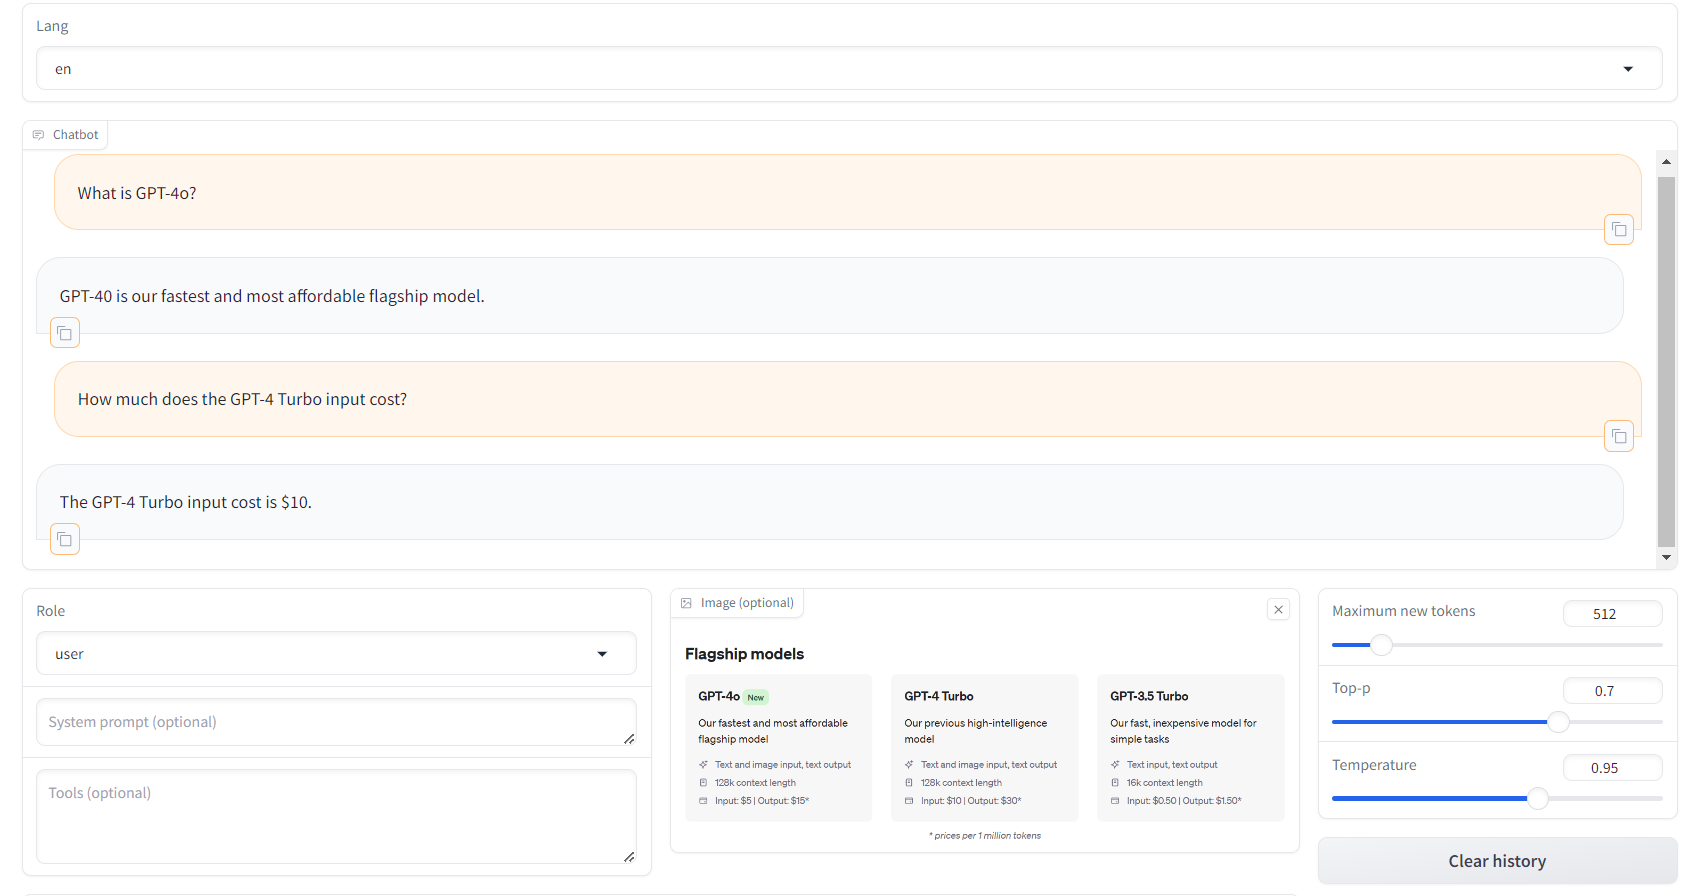This screenshot has width=1697, height=896.
Task: Click the System prompt text field
Action: 335,722
